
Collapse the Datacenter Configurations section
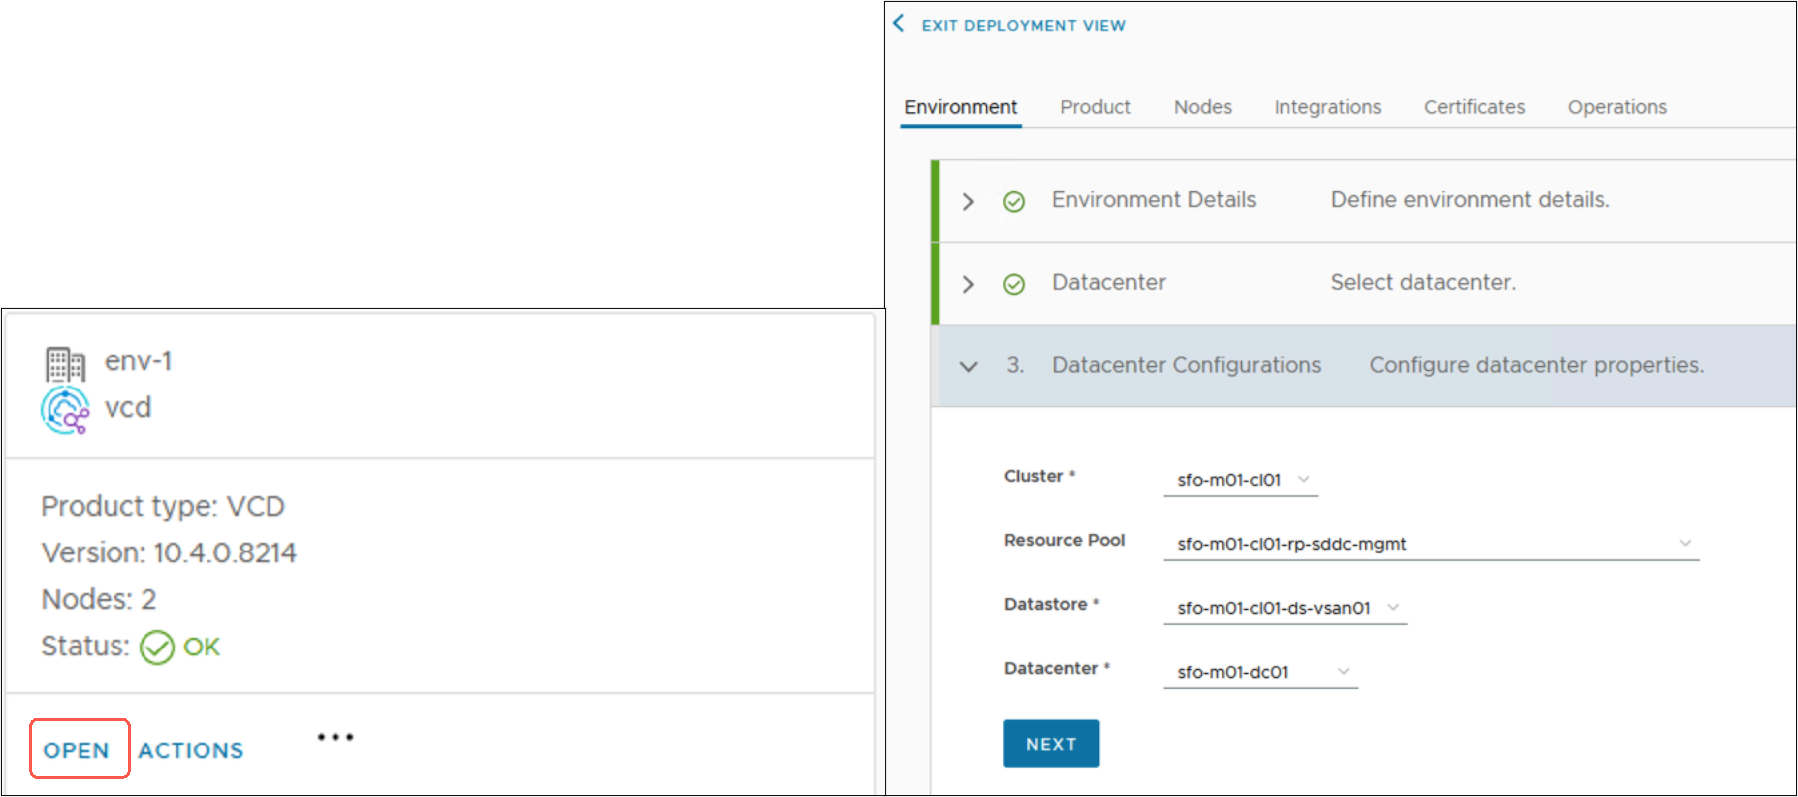coord(968,367)
